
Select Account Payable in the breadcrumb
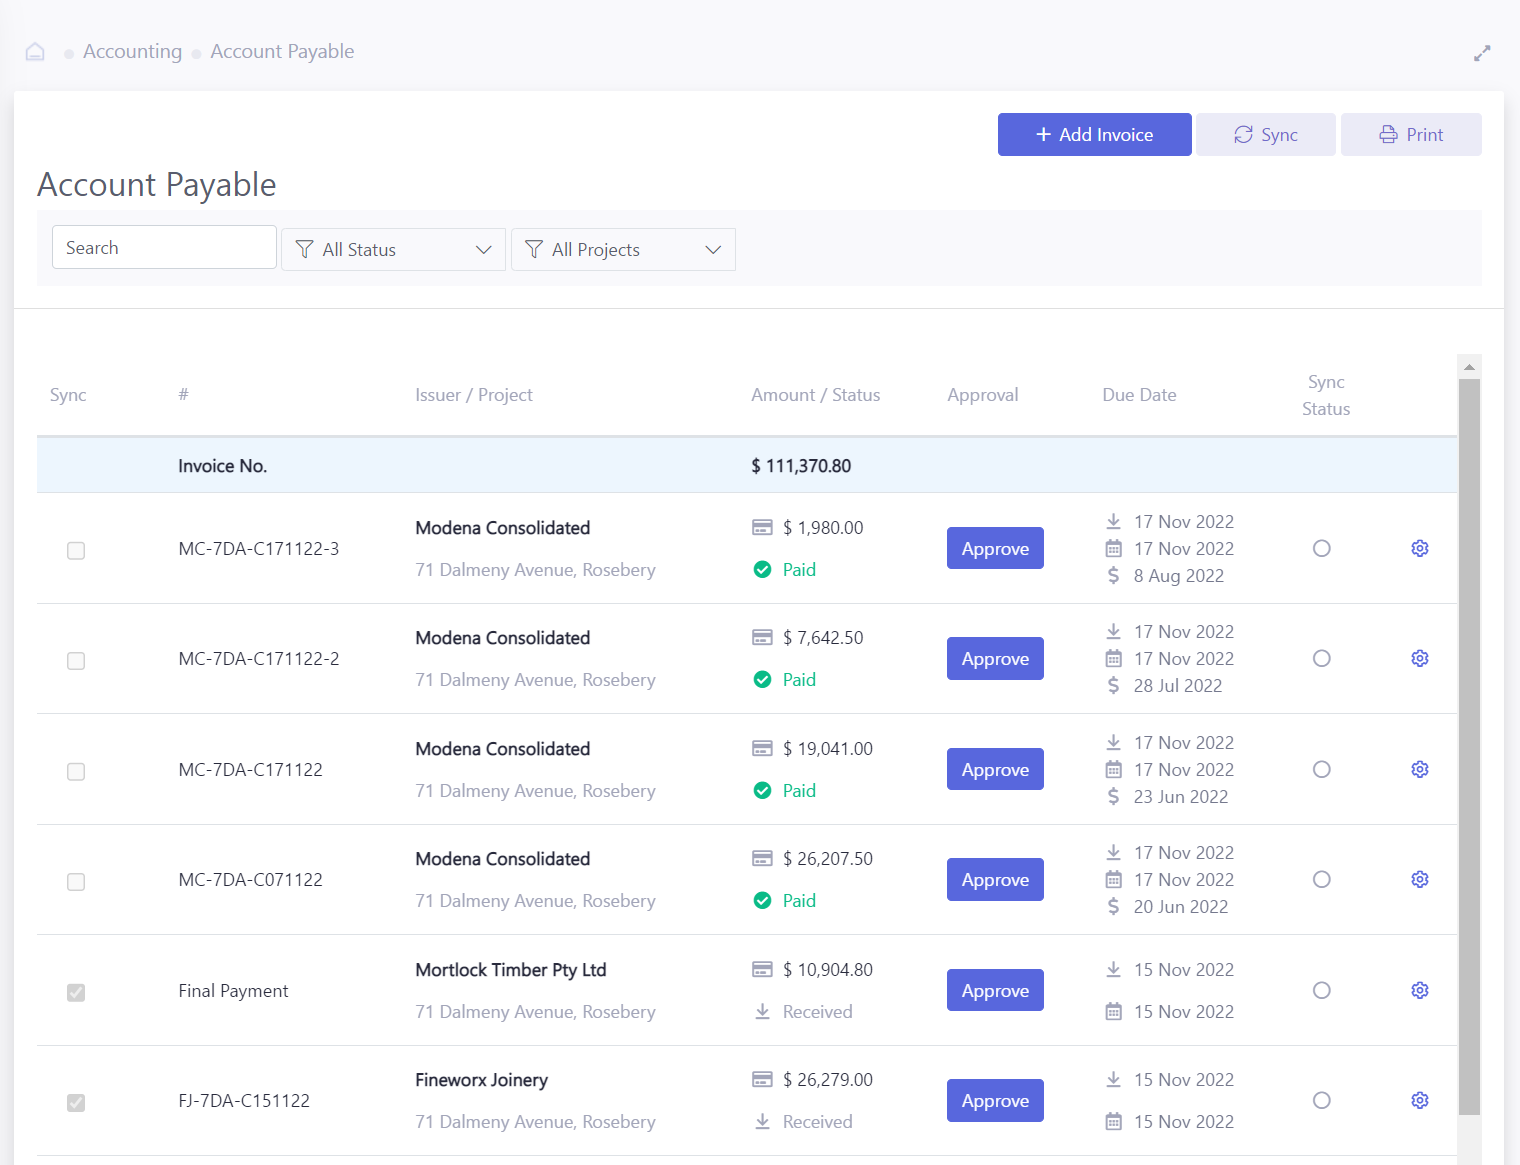[282, 51]
